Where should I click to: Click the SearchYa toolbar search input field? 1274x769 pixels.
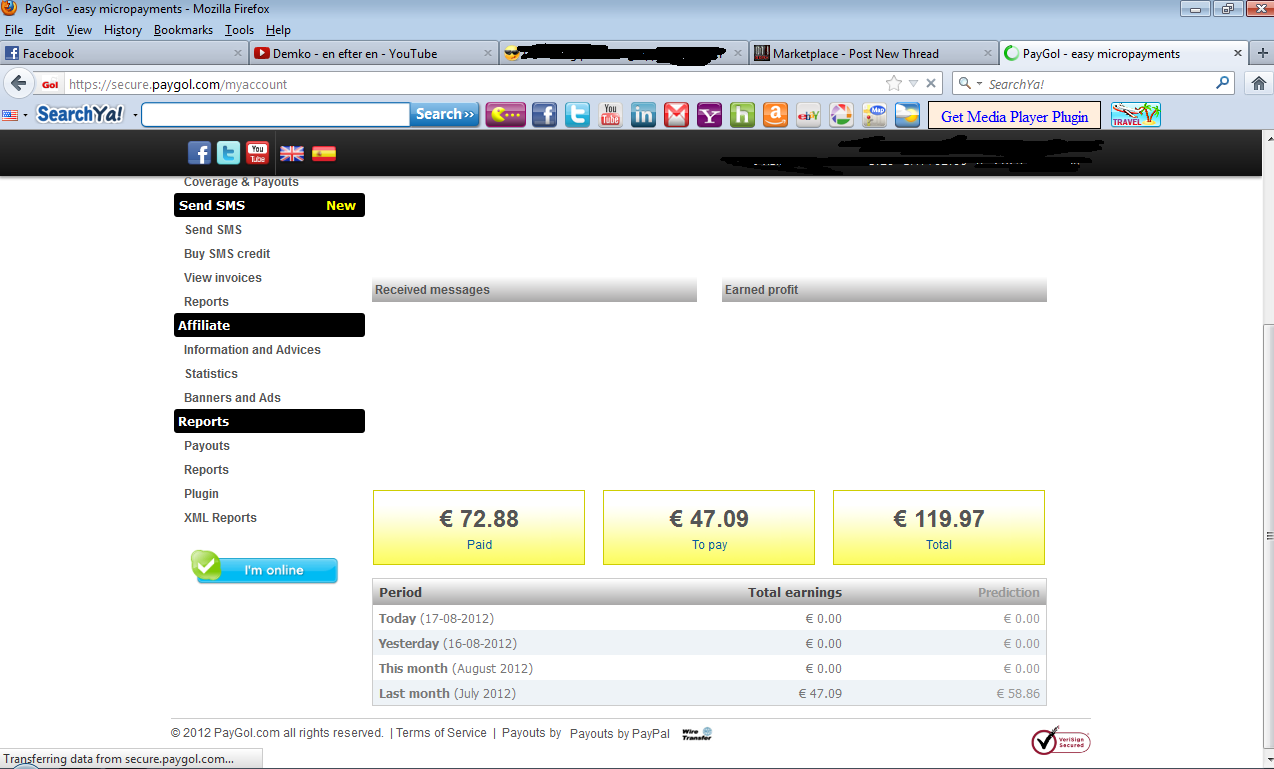coord(276,115)
